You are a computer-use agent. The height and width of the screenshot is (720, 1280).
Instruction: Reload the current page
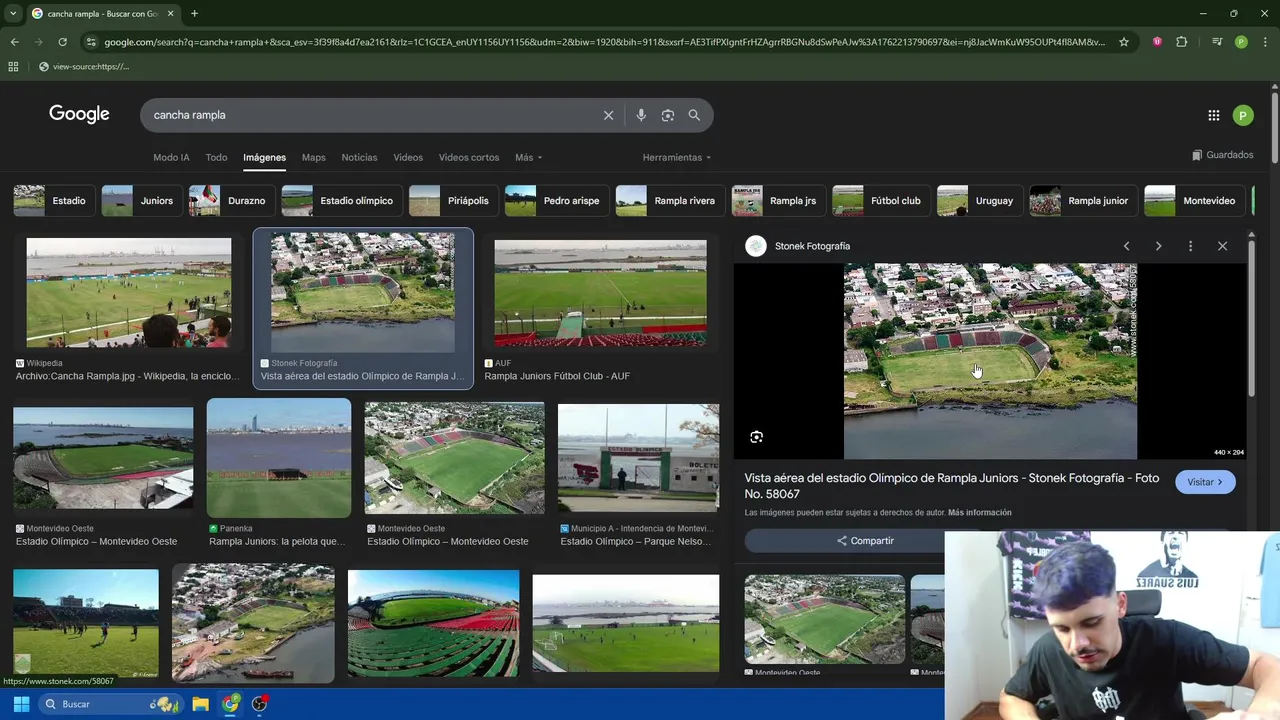coord(62,42)
